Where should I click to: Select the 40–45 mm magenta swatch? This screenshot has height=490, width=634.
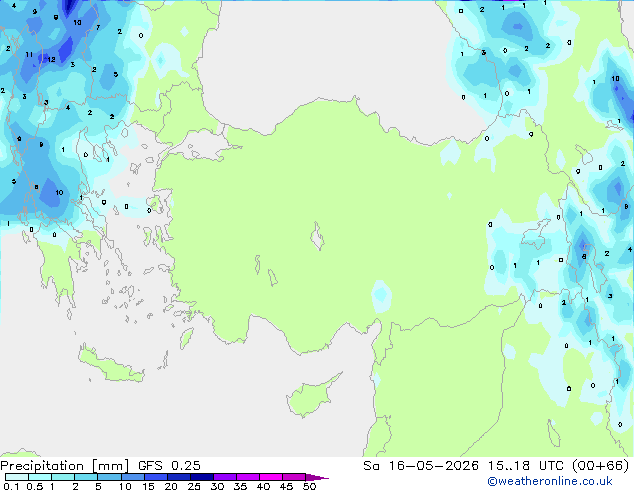(271, 477)
